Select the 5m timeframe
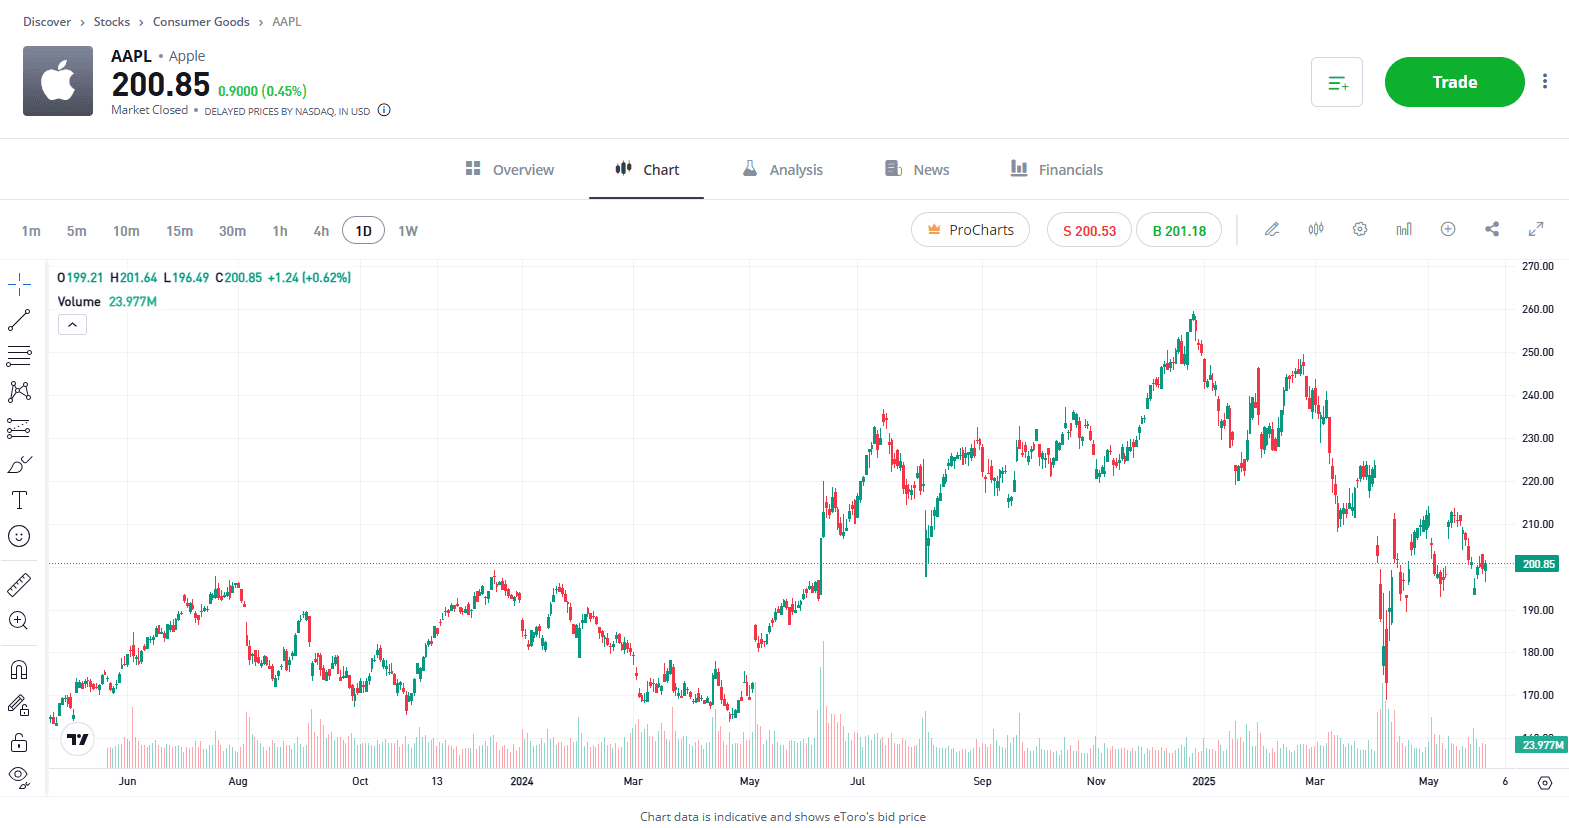Image resolution: width=1569 pixels, height=828 pixels. (77, 231)
